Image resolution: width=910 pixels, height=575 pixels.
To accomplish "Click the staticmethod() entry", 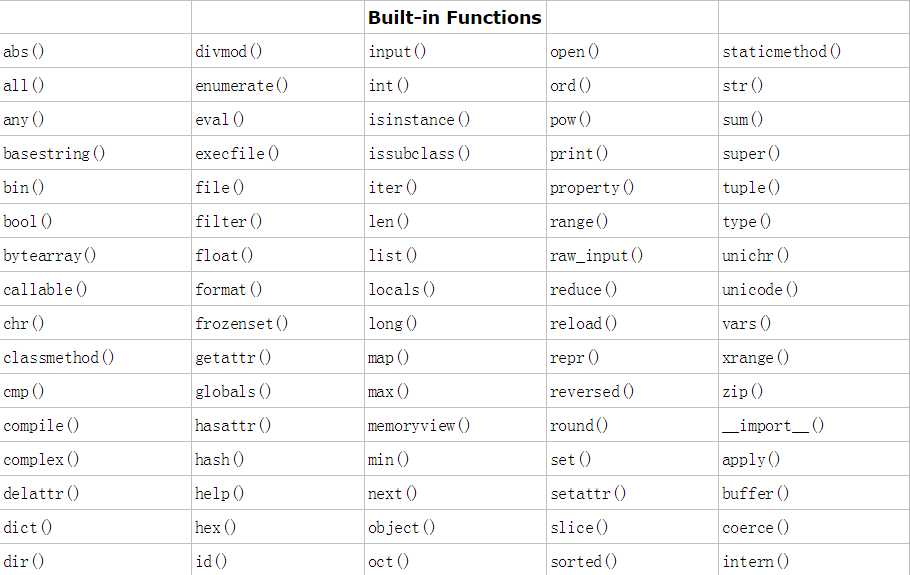I will (781, 52).
